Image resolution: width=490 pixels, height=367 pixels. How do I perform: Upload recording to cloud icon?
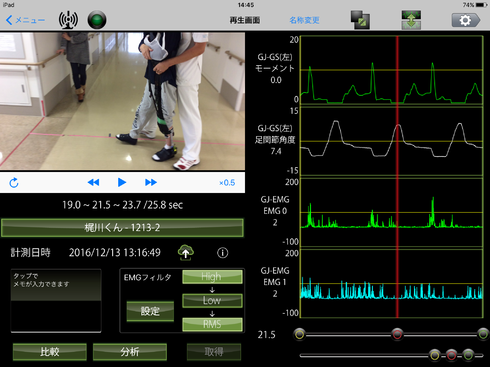click(186, 253)
